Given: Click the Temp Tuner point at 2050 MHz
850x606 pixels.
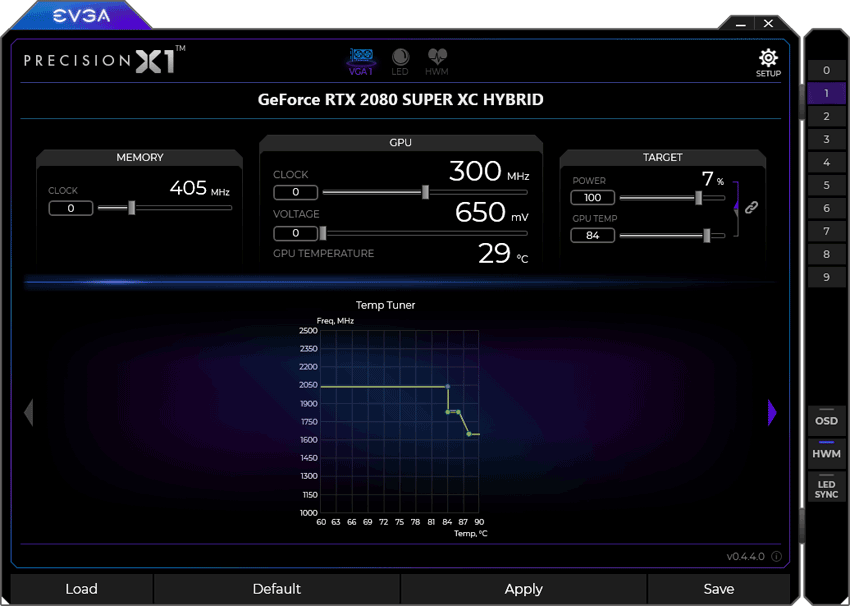Looking at the screenshot, I should (447, 386).
